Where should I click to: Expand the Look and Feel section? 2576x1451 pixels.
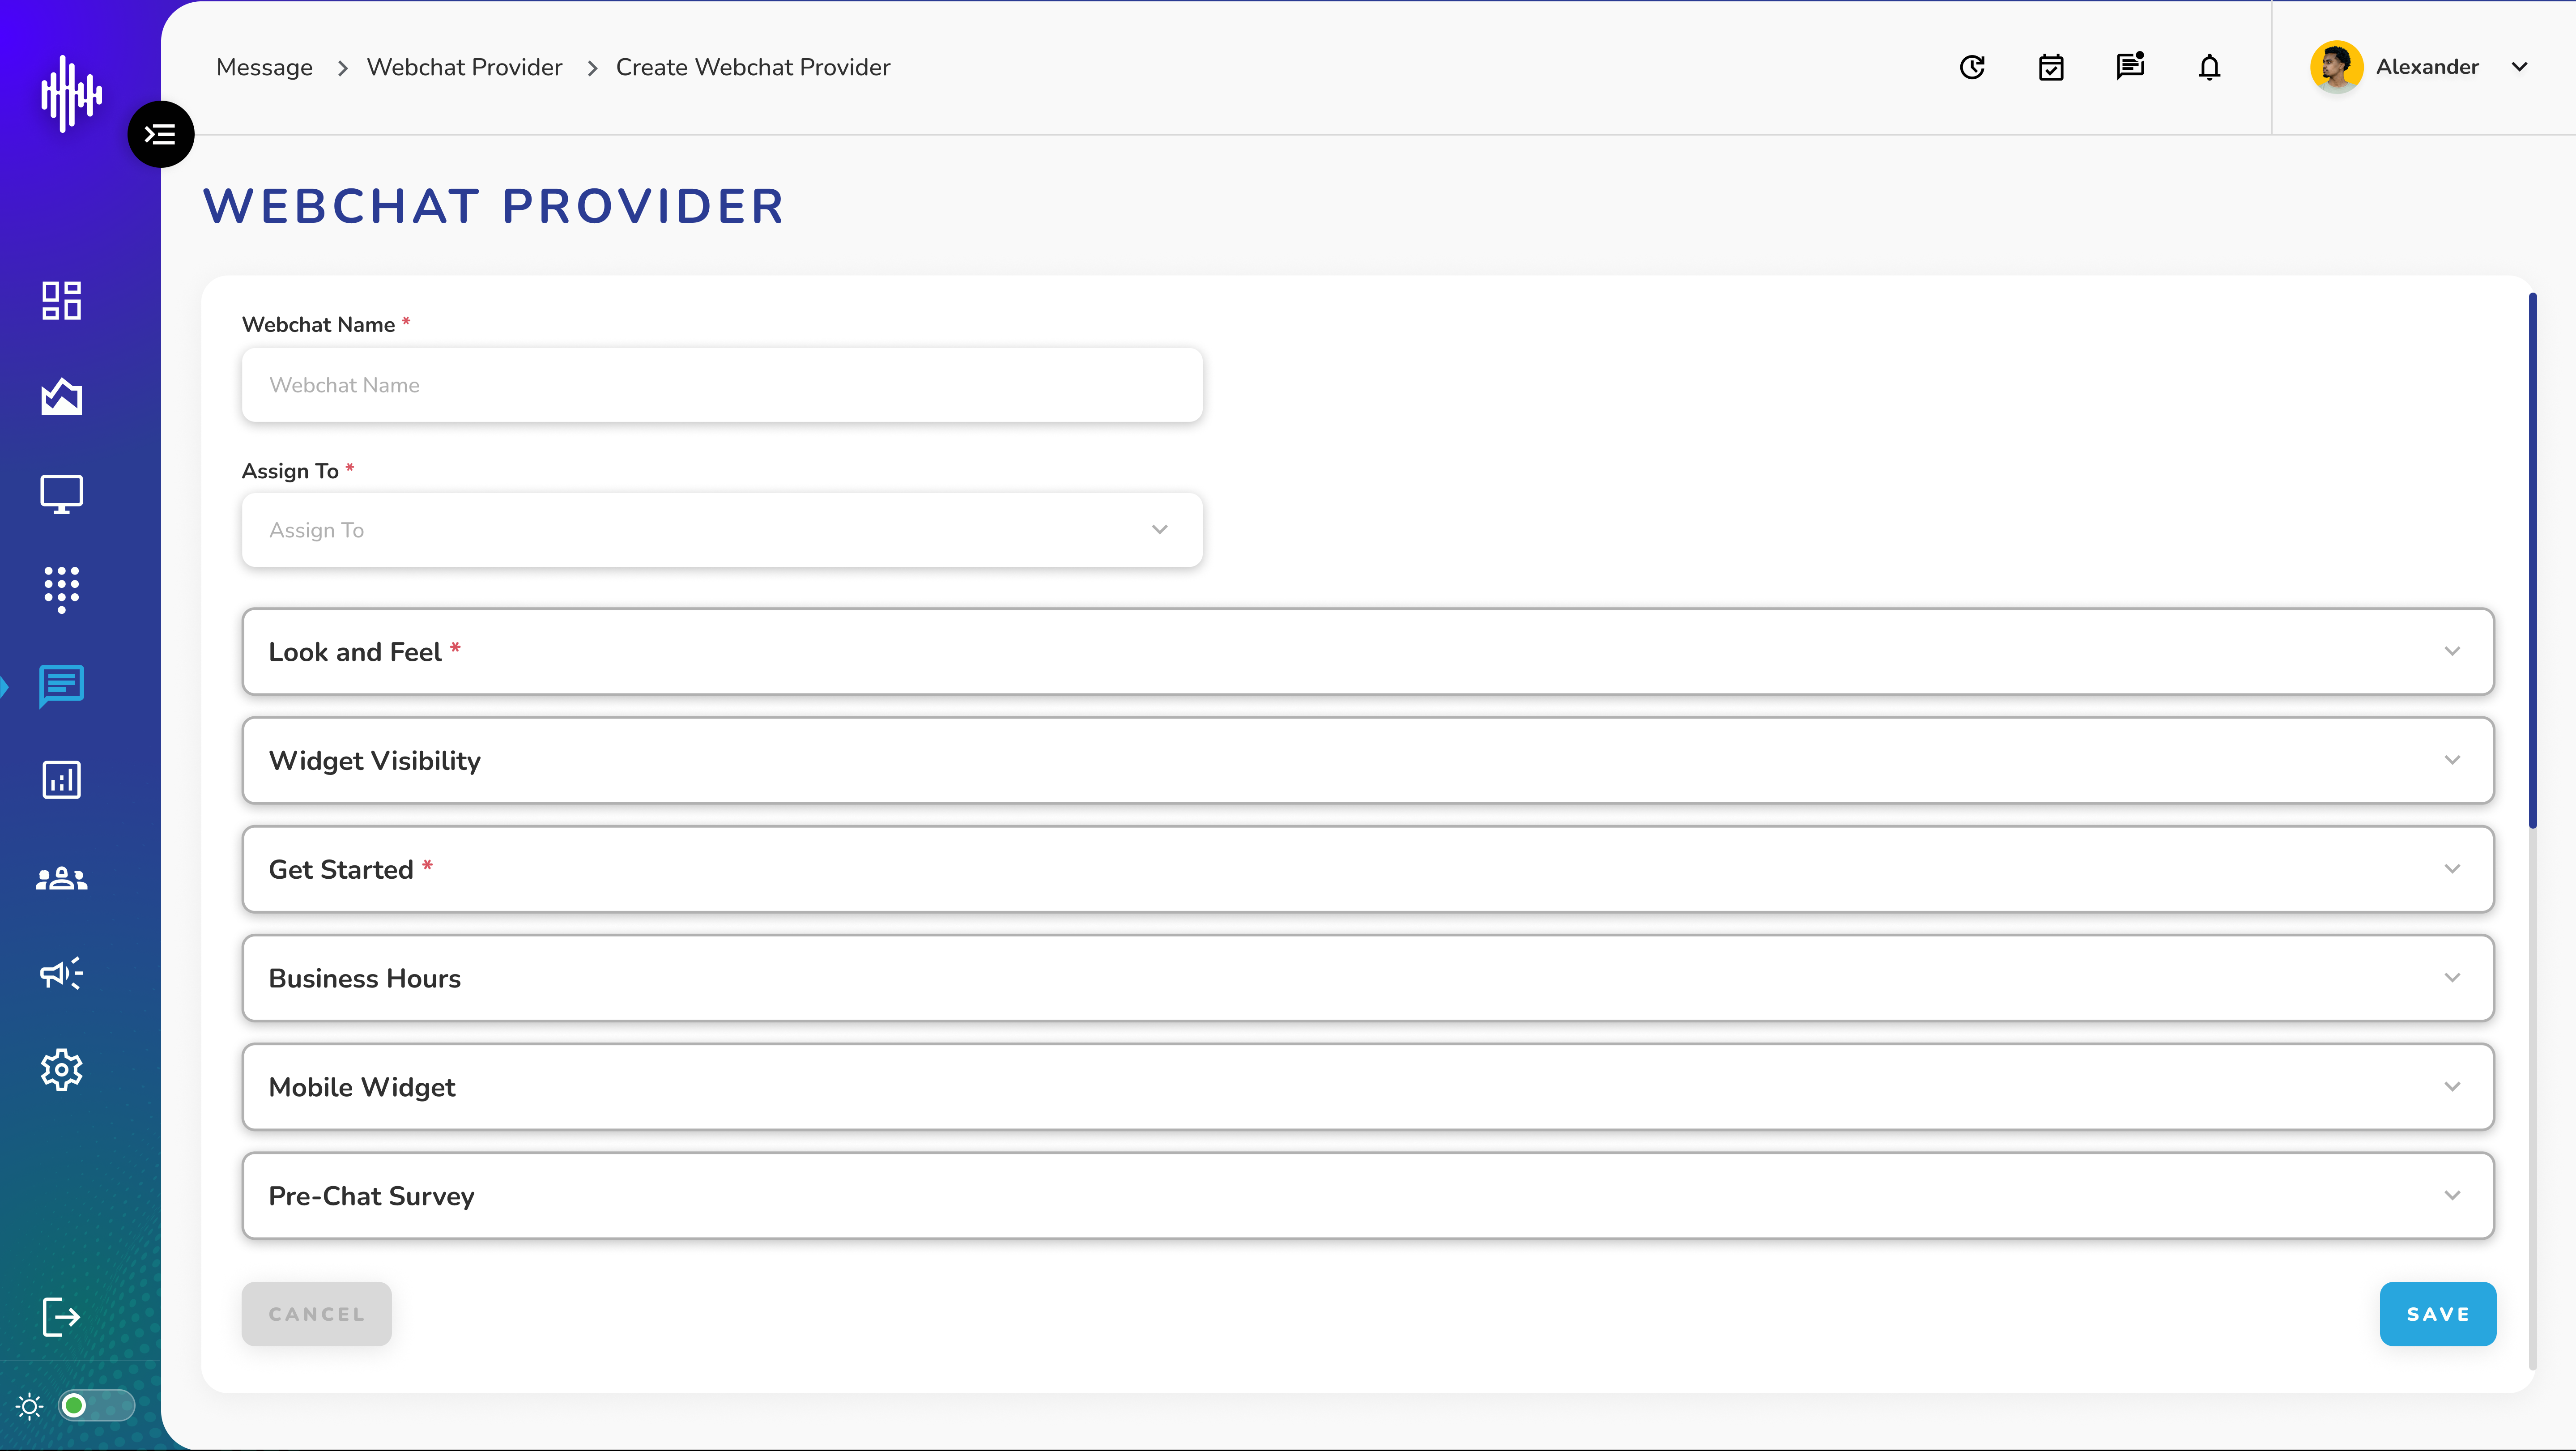point(1368,651)
